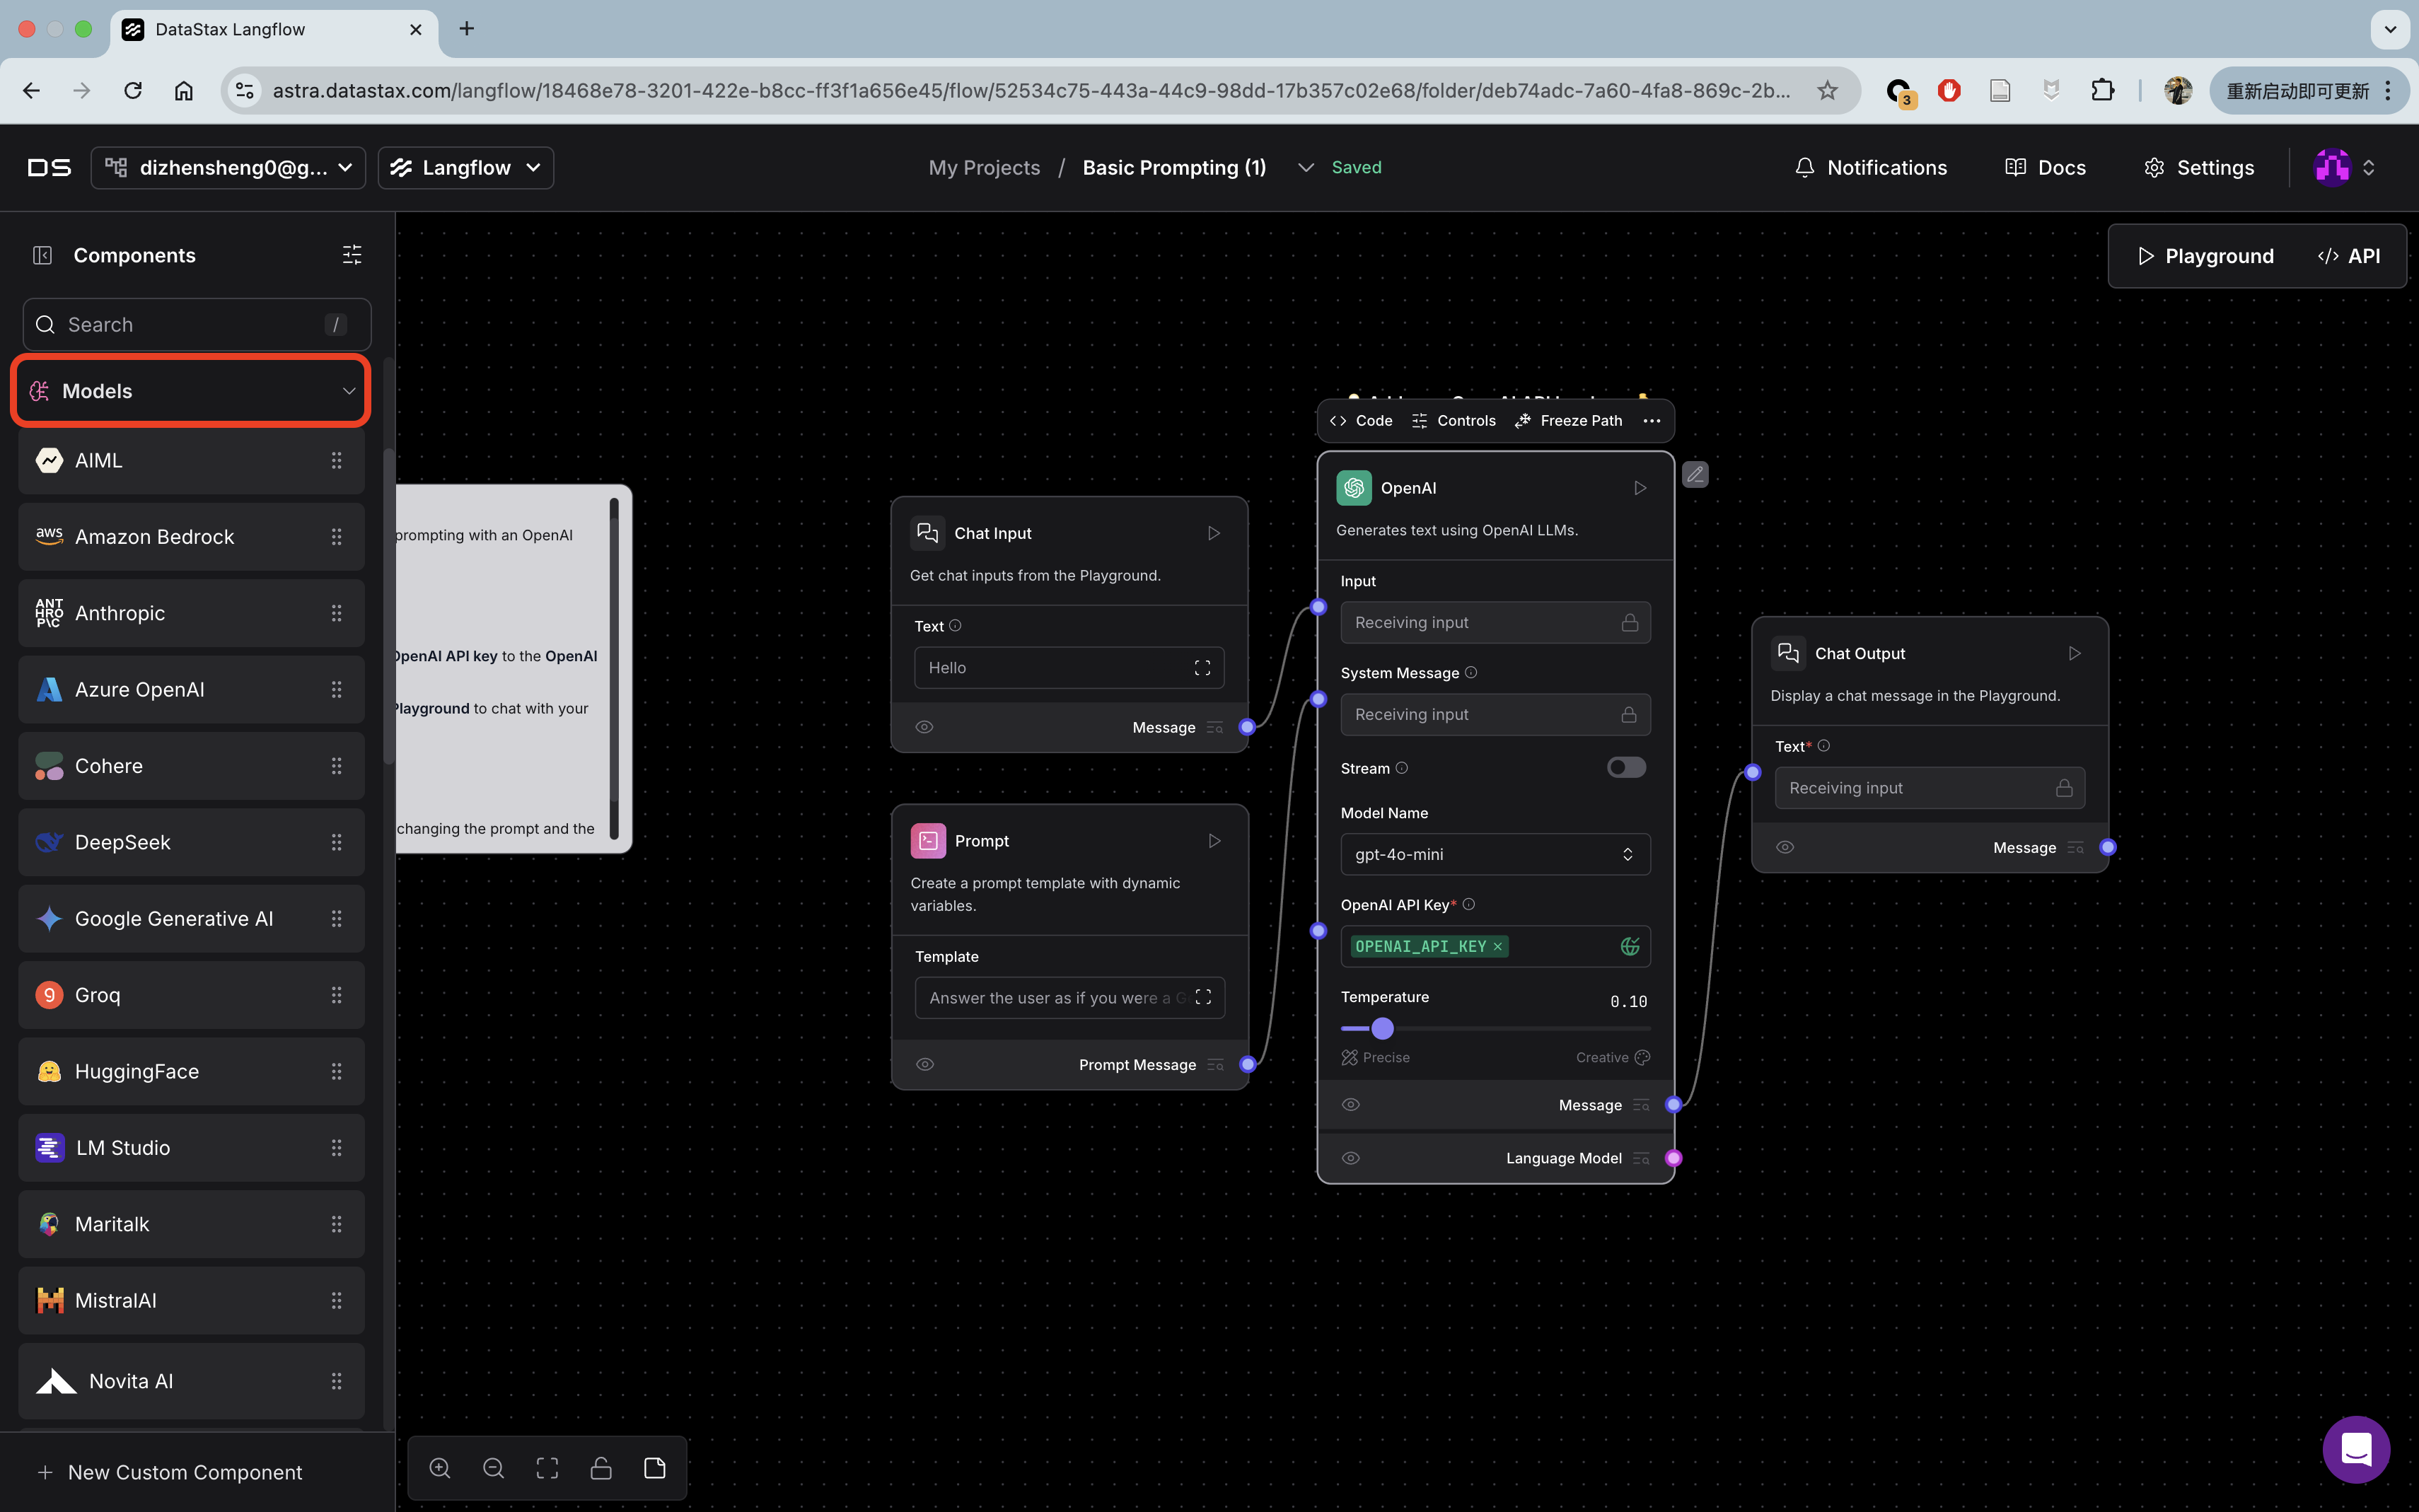Reload the page in the browser
The height and width of the screenshot is (1512, 2419).
(133, 91)
